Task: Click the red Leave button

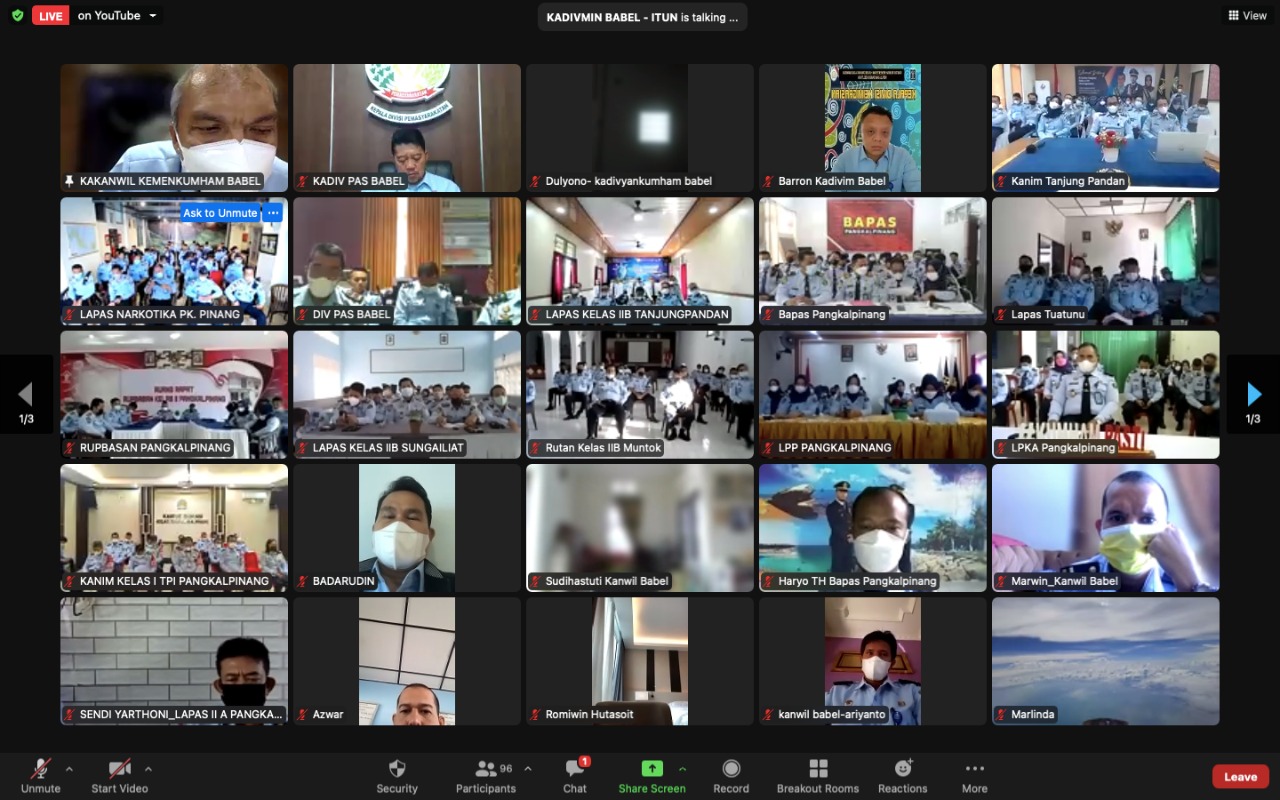Action: click(x=1240, y=777)
